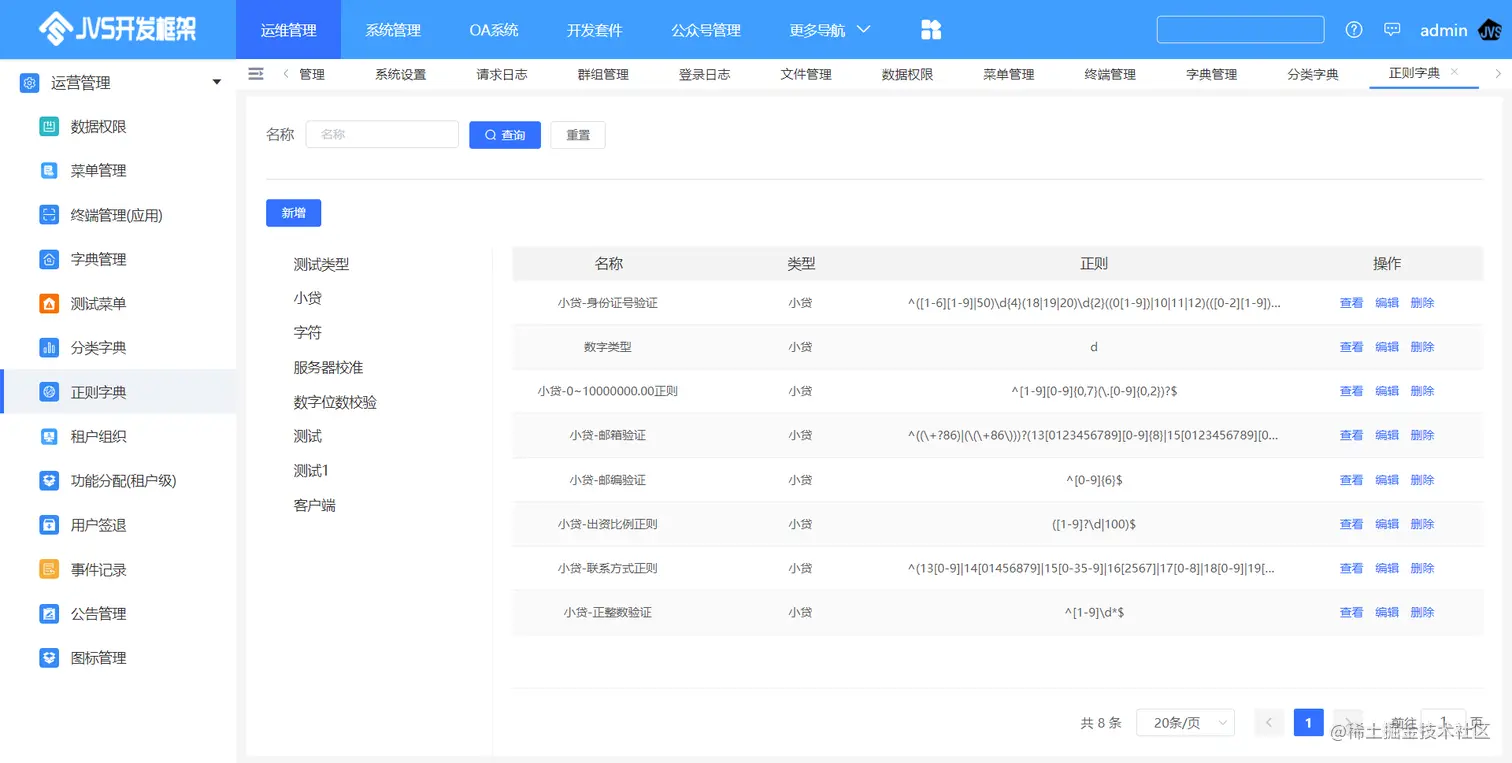
Task: Click the 功能分配(租户级) sidebar icon
Action: 49,481
